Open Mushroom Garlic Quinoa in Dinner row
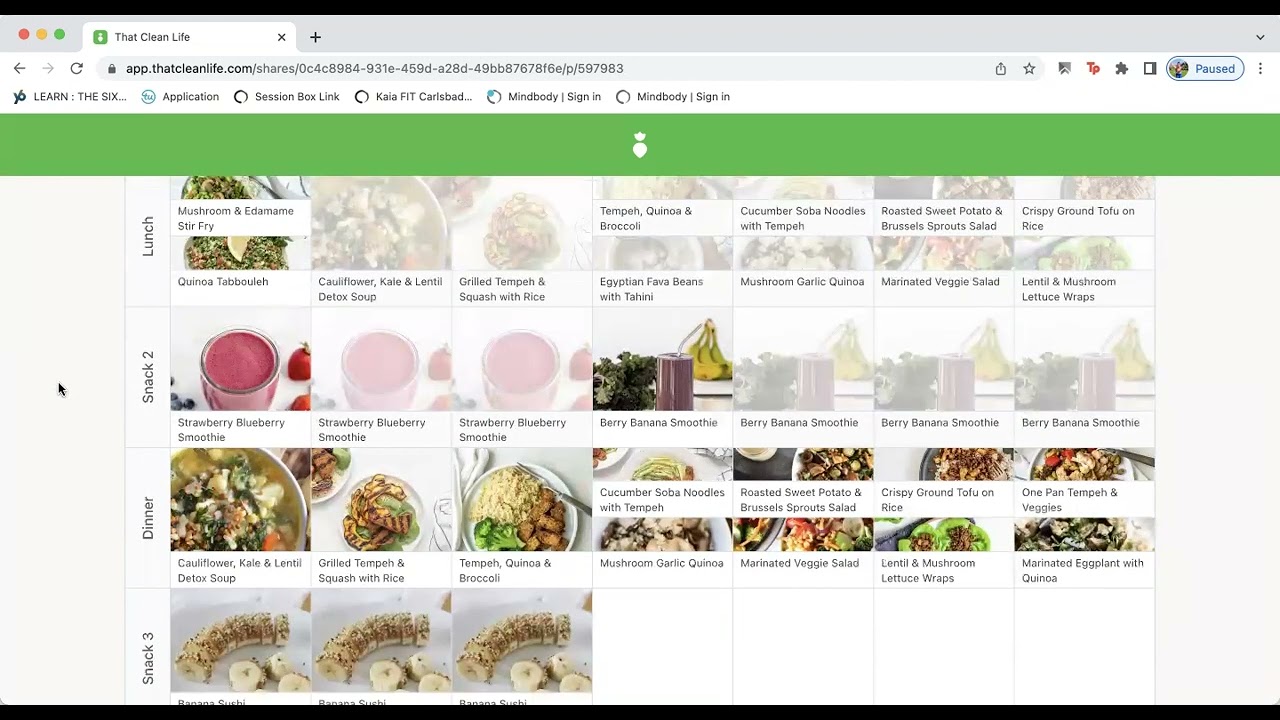 pos(662,552)
